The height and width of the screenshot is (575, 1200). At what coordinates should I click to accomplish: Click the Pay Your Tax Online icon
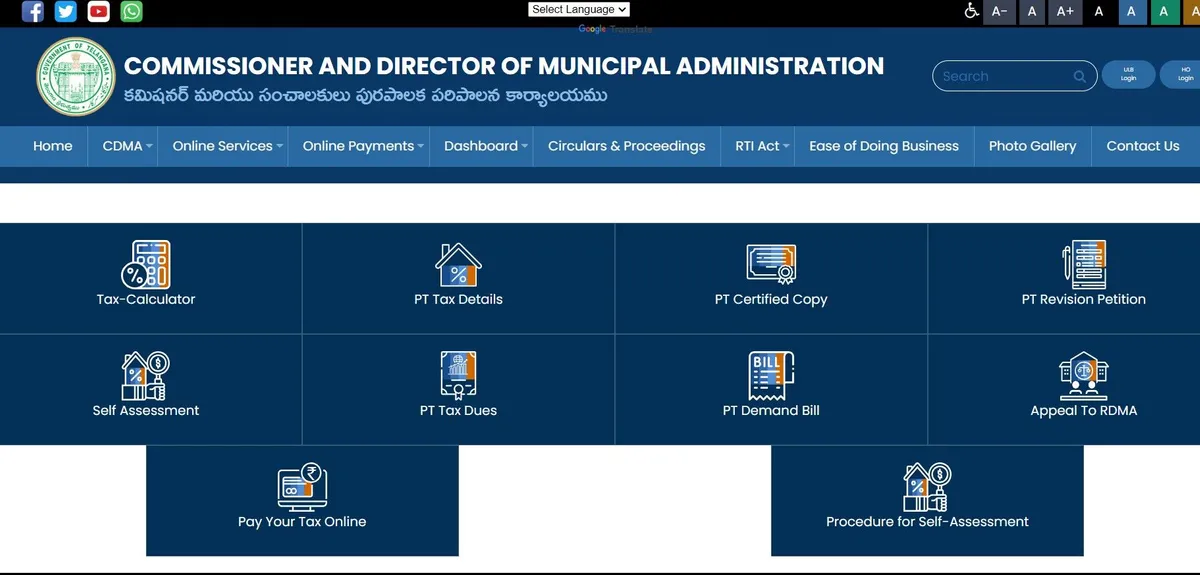[x=302, y=487]
